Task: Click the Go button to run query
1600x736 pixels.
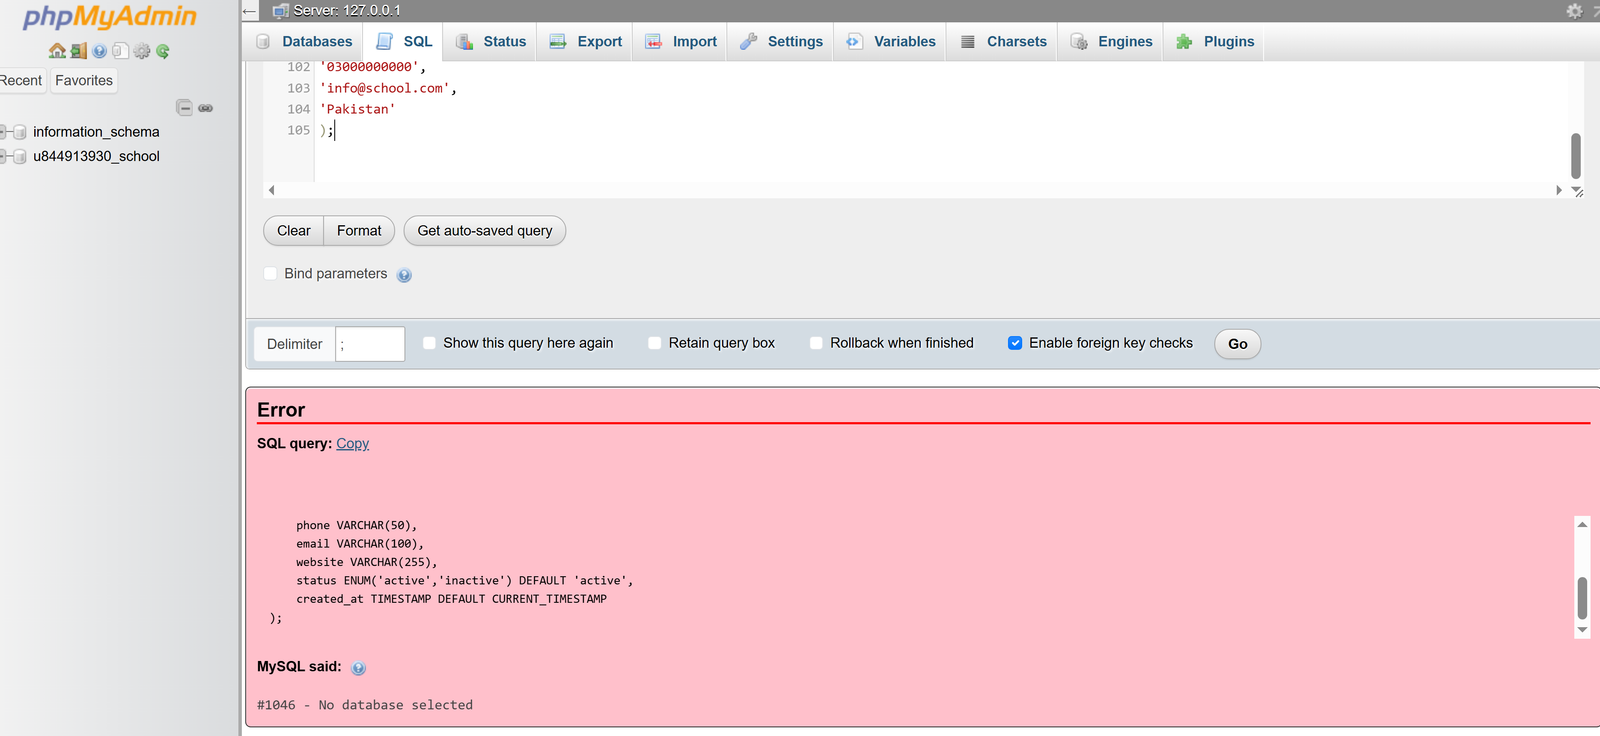Action: point(1238,344)
